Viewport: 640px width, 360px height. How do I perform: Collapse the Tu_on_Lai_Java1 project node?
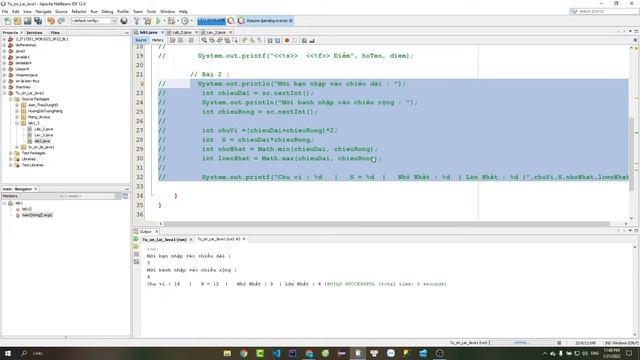[x=4, y=93]
